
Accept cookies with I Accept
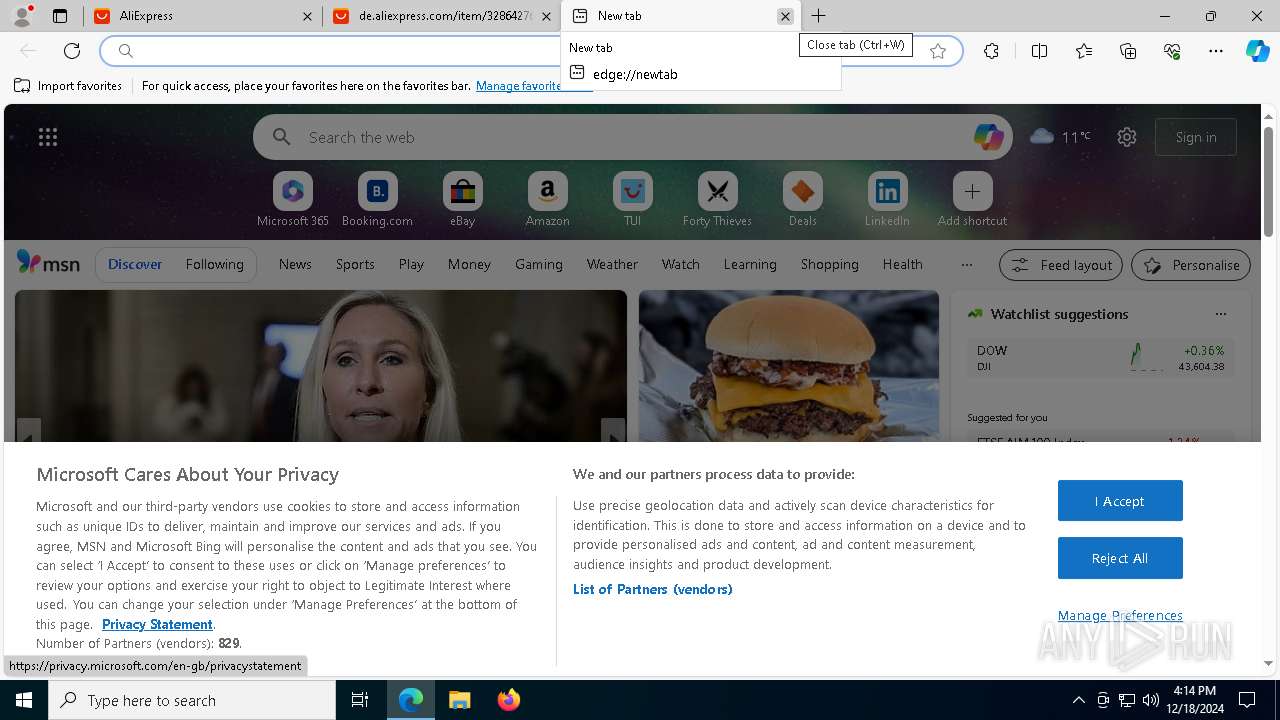point(1120,501)
